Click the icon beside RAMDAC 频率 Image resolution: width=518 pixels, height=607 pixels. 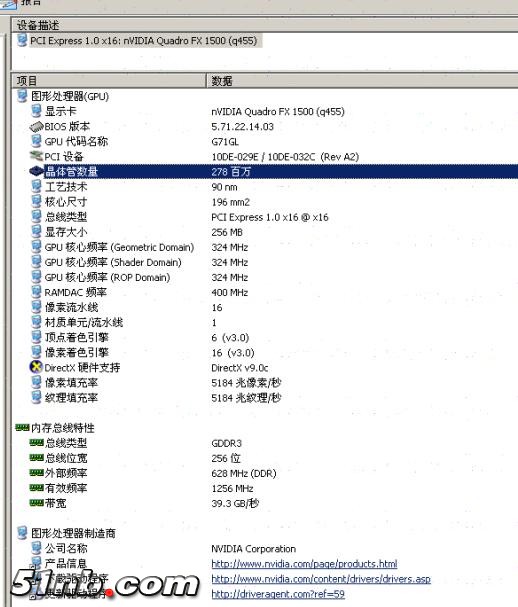36,292
